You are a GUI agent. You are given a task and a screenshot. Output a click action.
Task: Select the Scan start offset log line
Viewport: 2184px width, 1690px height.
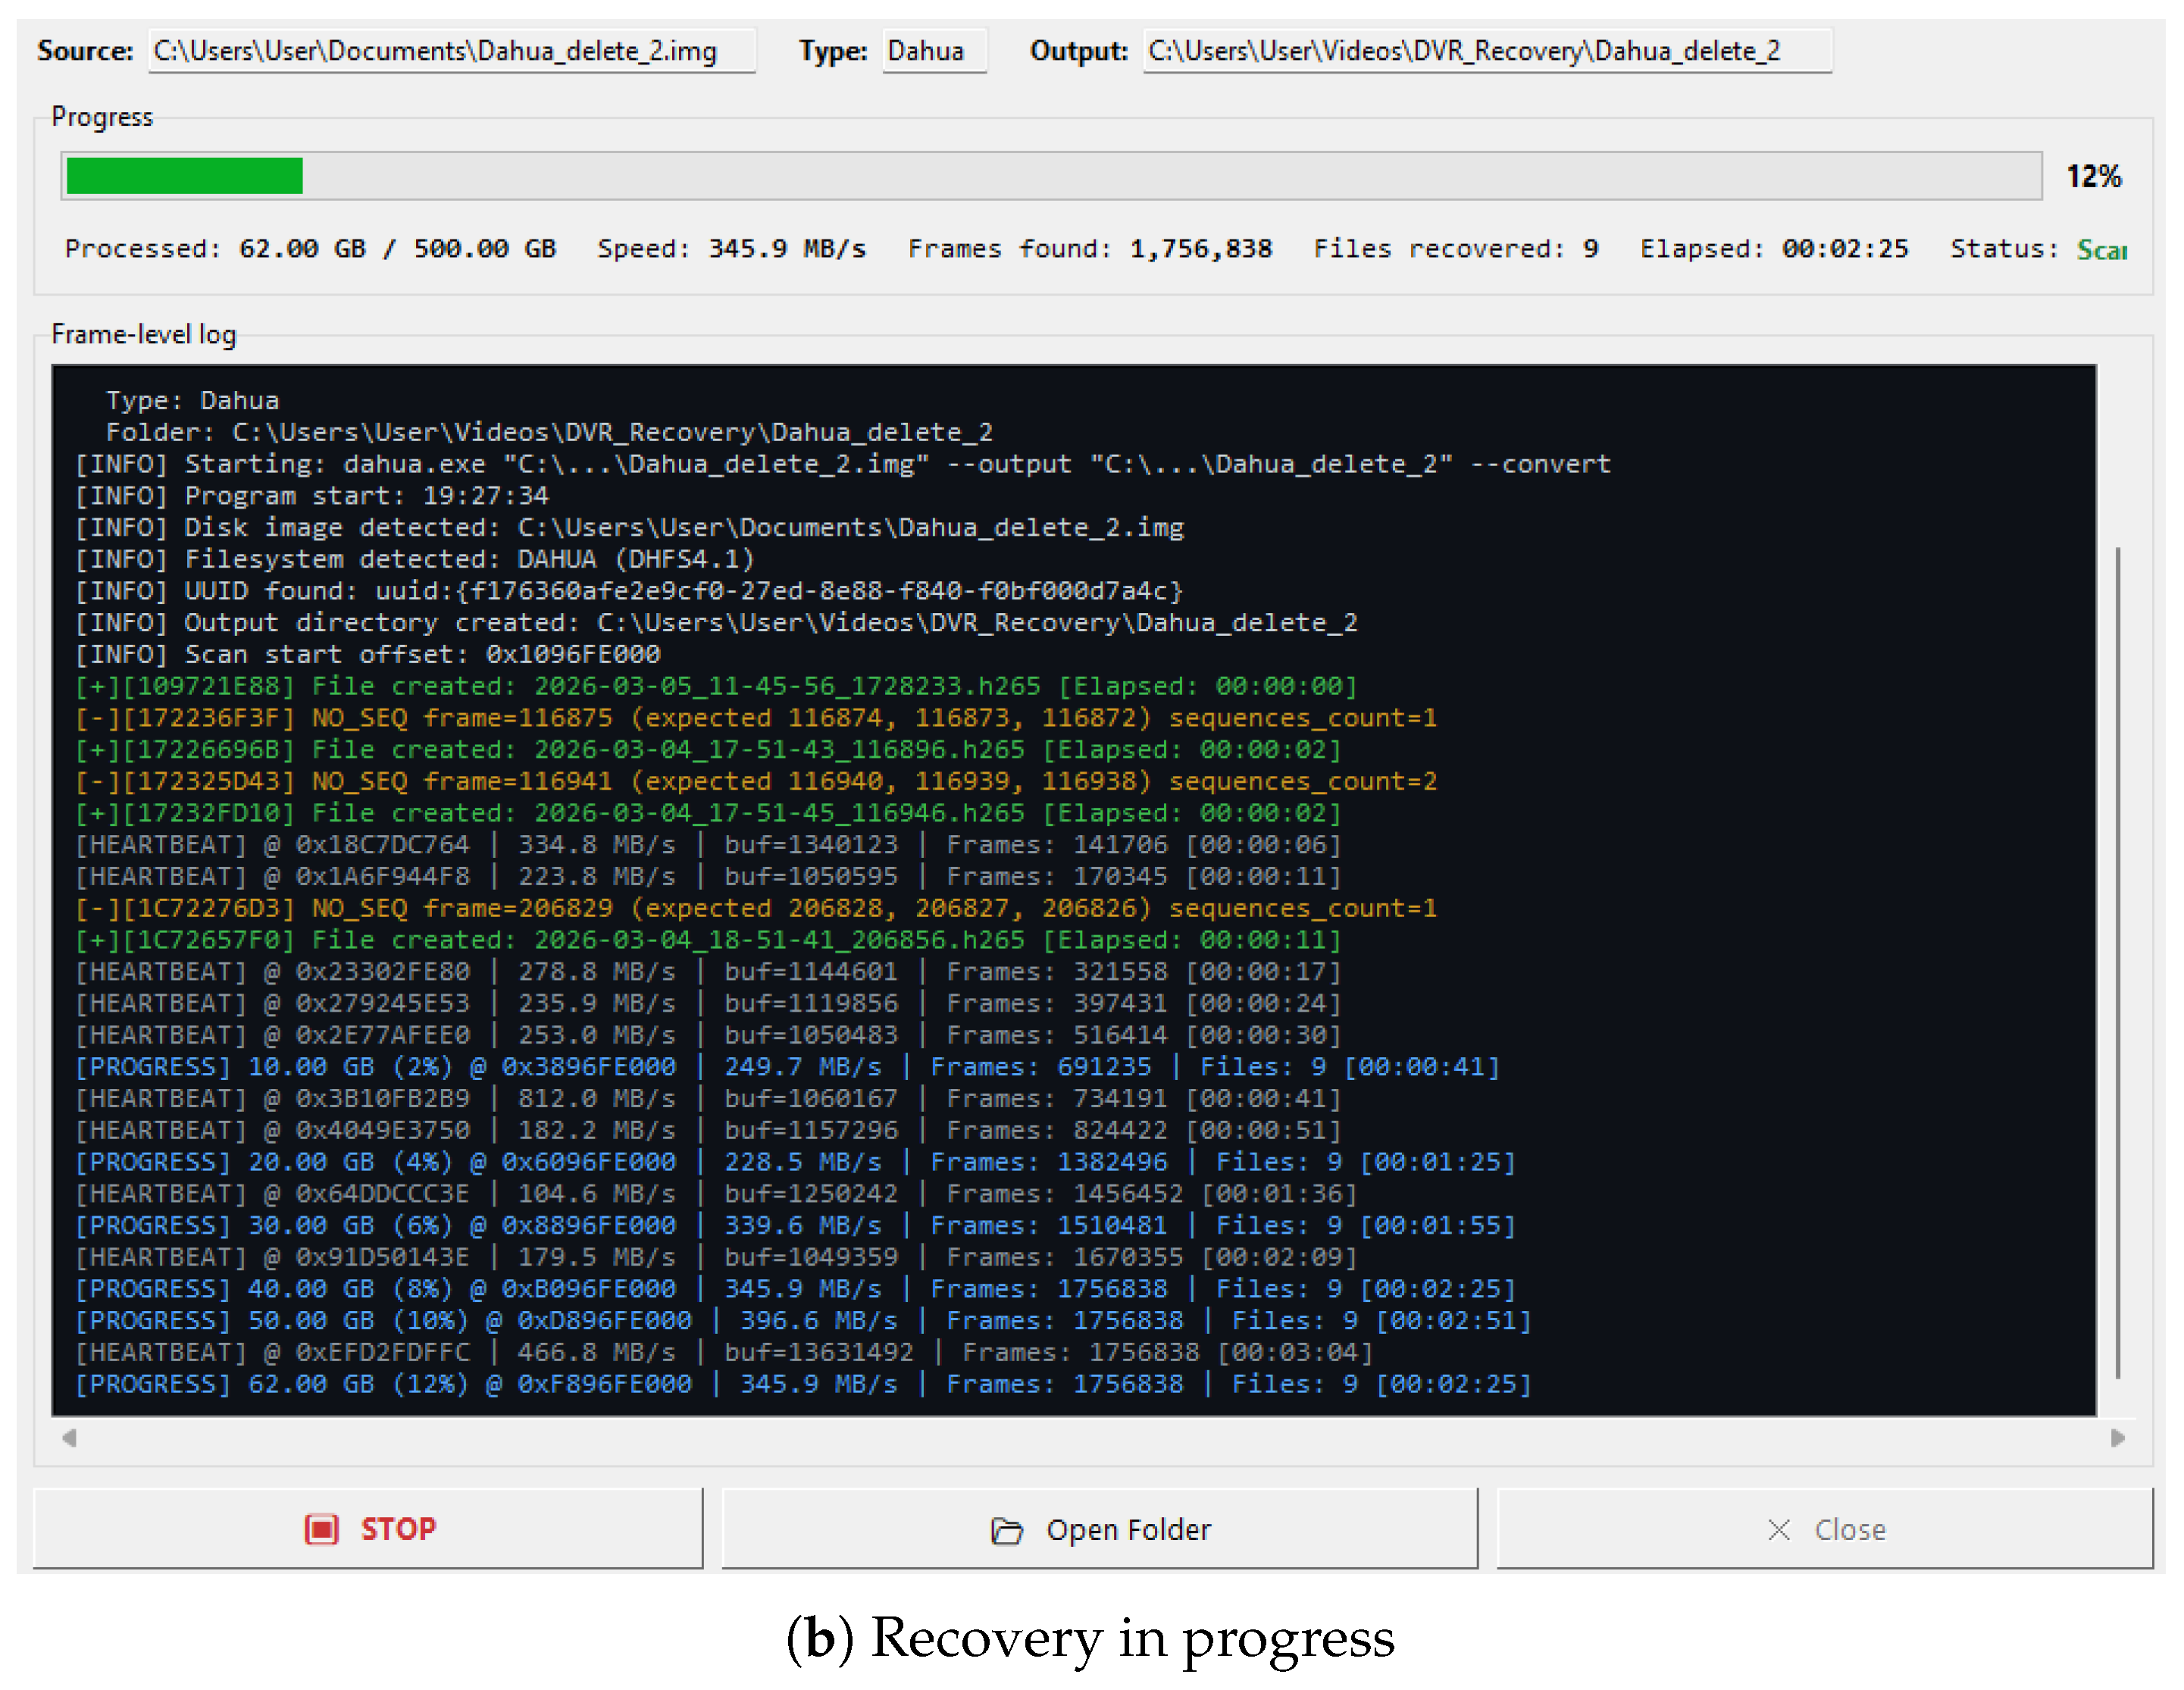(368, 655)
